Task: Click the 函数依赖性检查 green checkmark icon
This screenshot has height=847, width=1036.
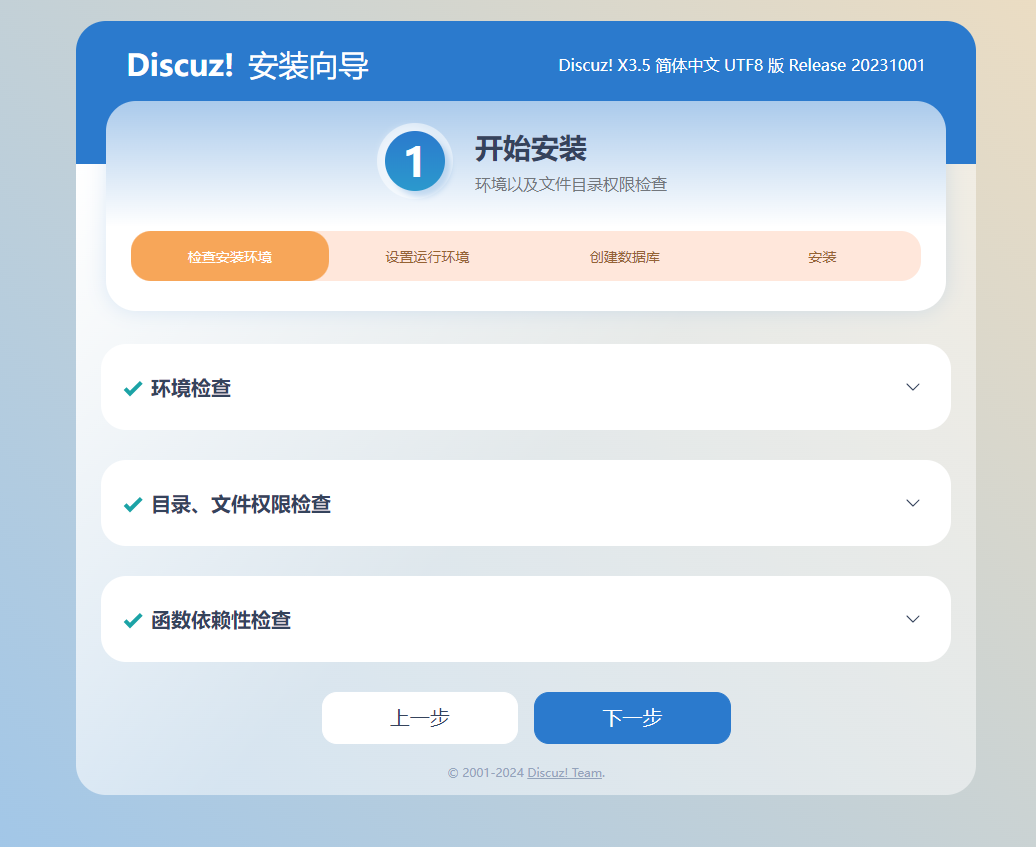Action: pyautogui.click(x=133, y=620)
